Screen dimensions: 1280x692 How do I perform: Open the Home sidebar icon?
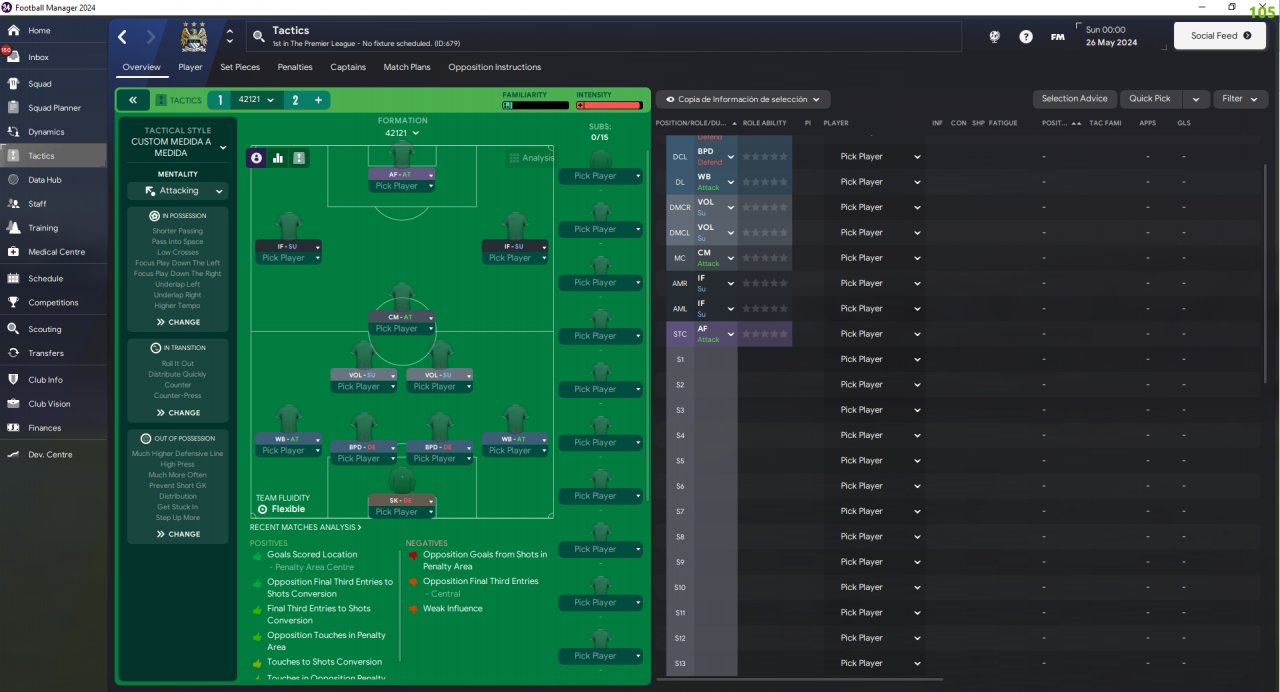pos(13,31)
